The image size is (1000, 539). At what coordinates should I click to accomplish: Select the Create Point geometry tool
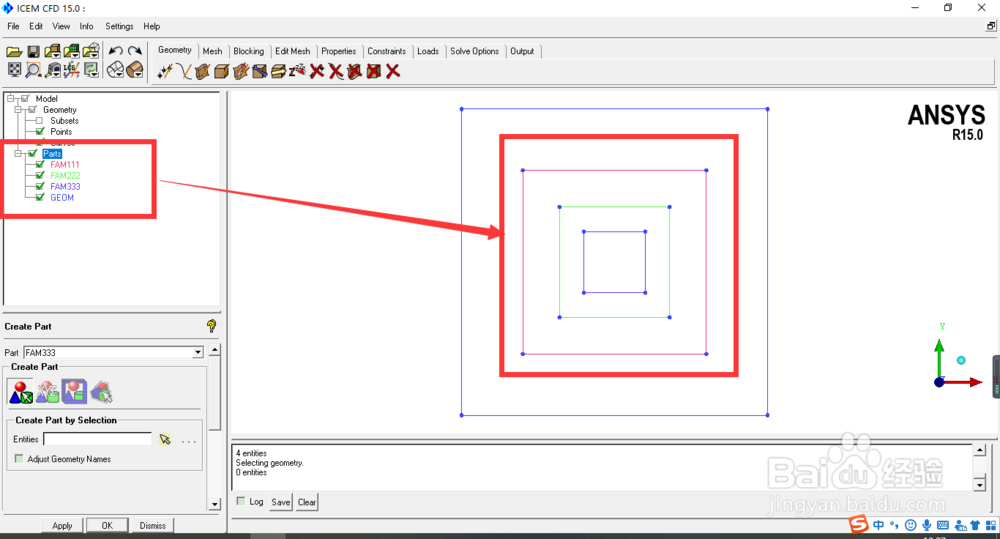(x=165, y=71)
